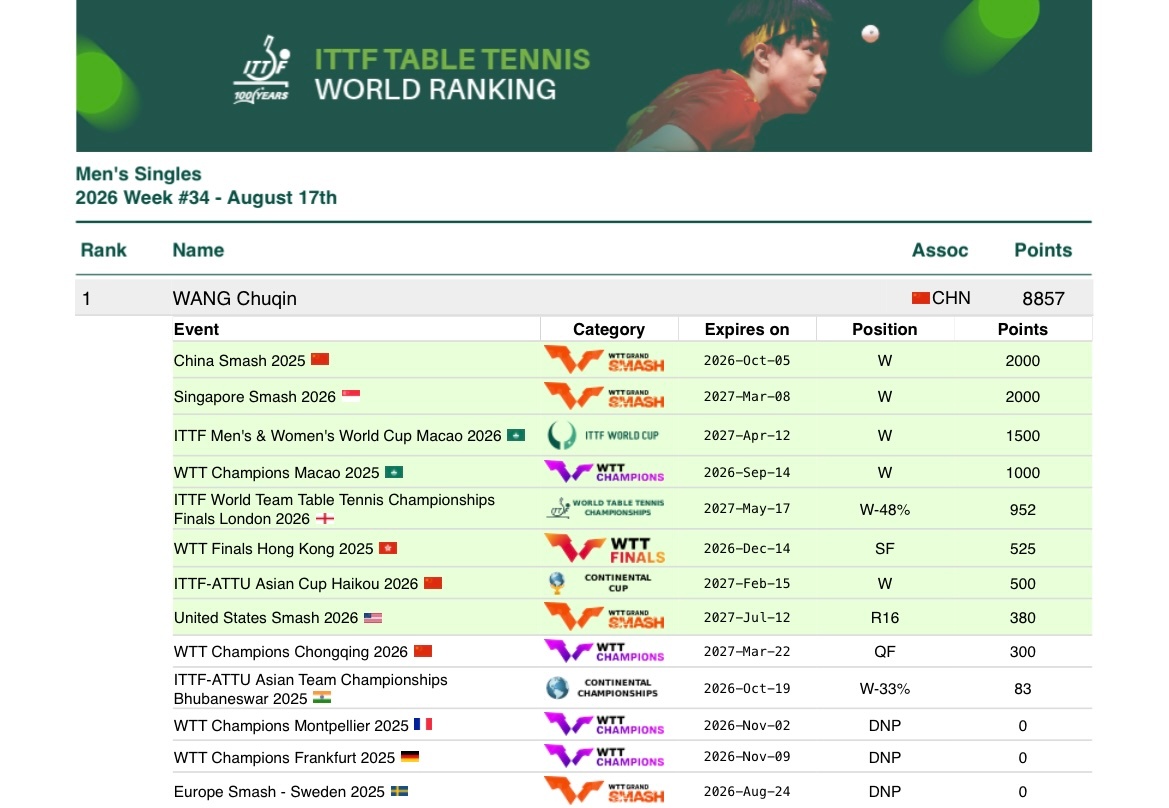Click the WTT Champions Frankfurt 2025 event name
This screenshot has width=1169, height=808.
pos(284,757)
